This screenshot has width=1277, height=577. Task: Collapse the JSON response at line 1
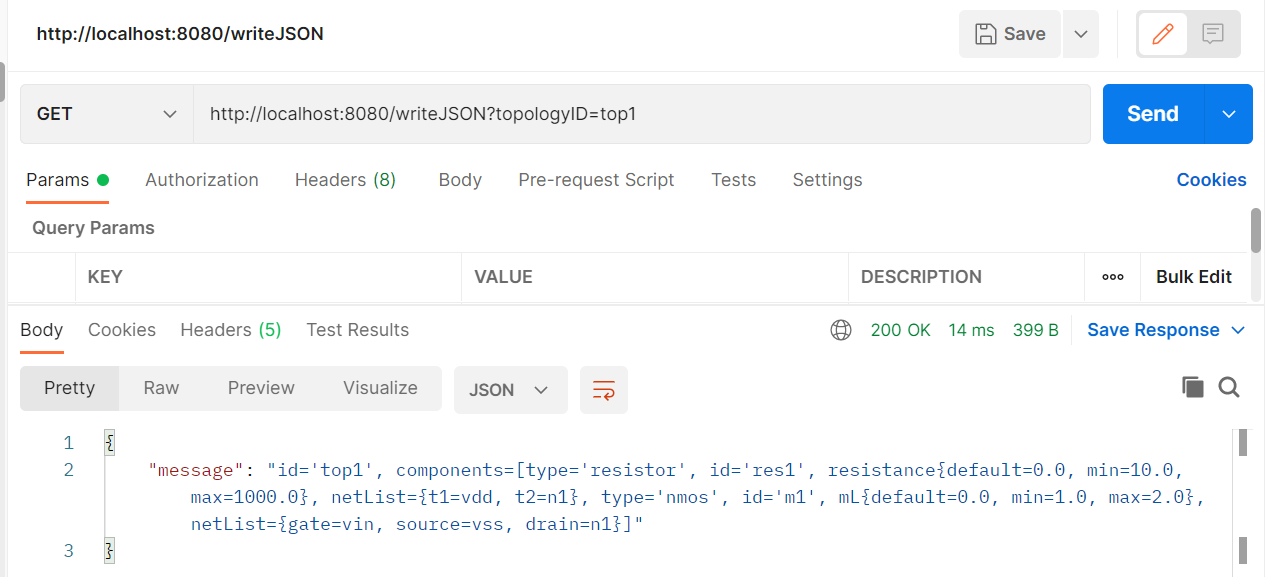click(109, 441)
